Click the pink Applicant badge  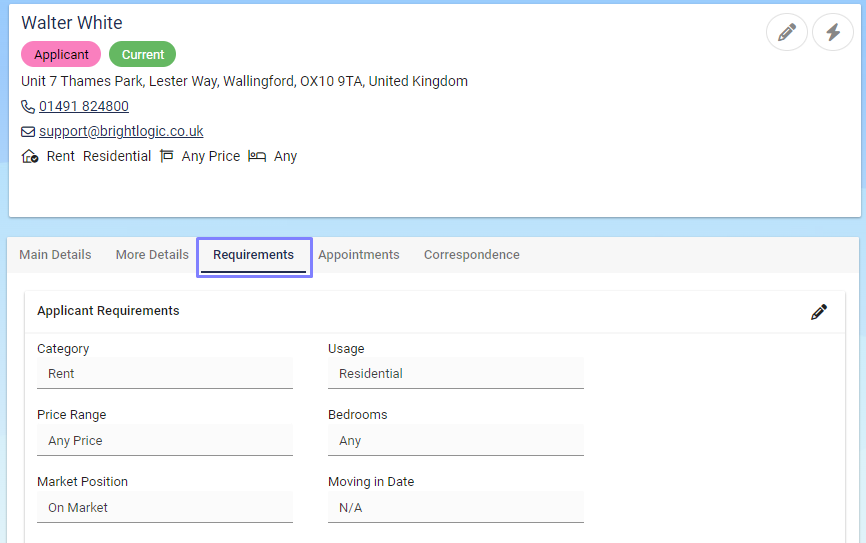(x=61, y=54)
